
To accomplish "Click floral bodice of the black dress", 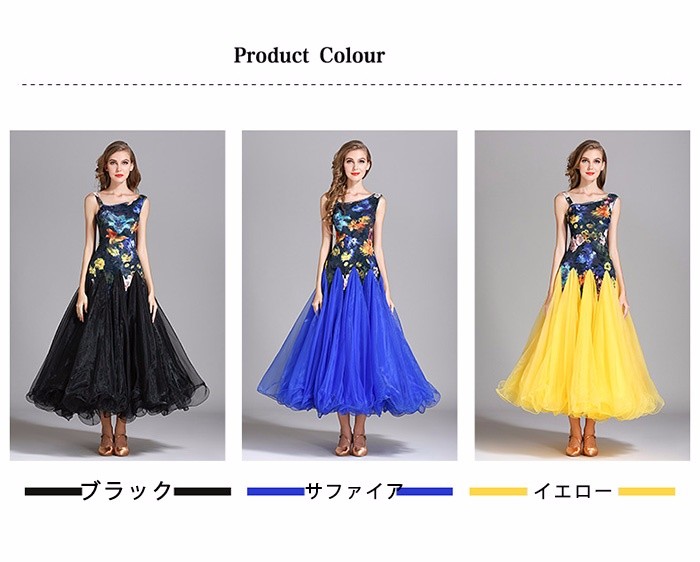I will coord(117,239).
